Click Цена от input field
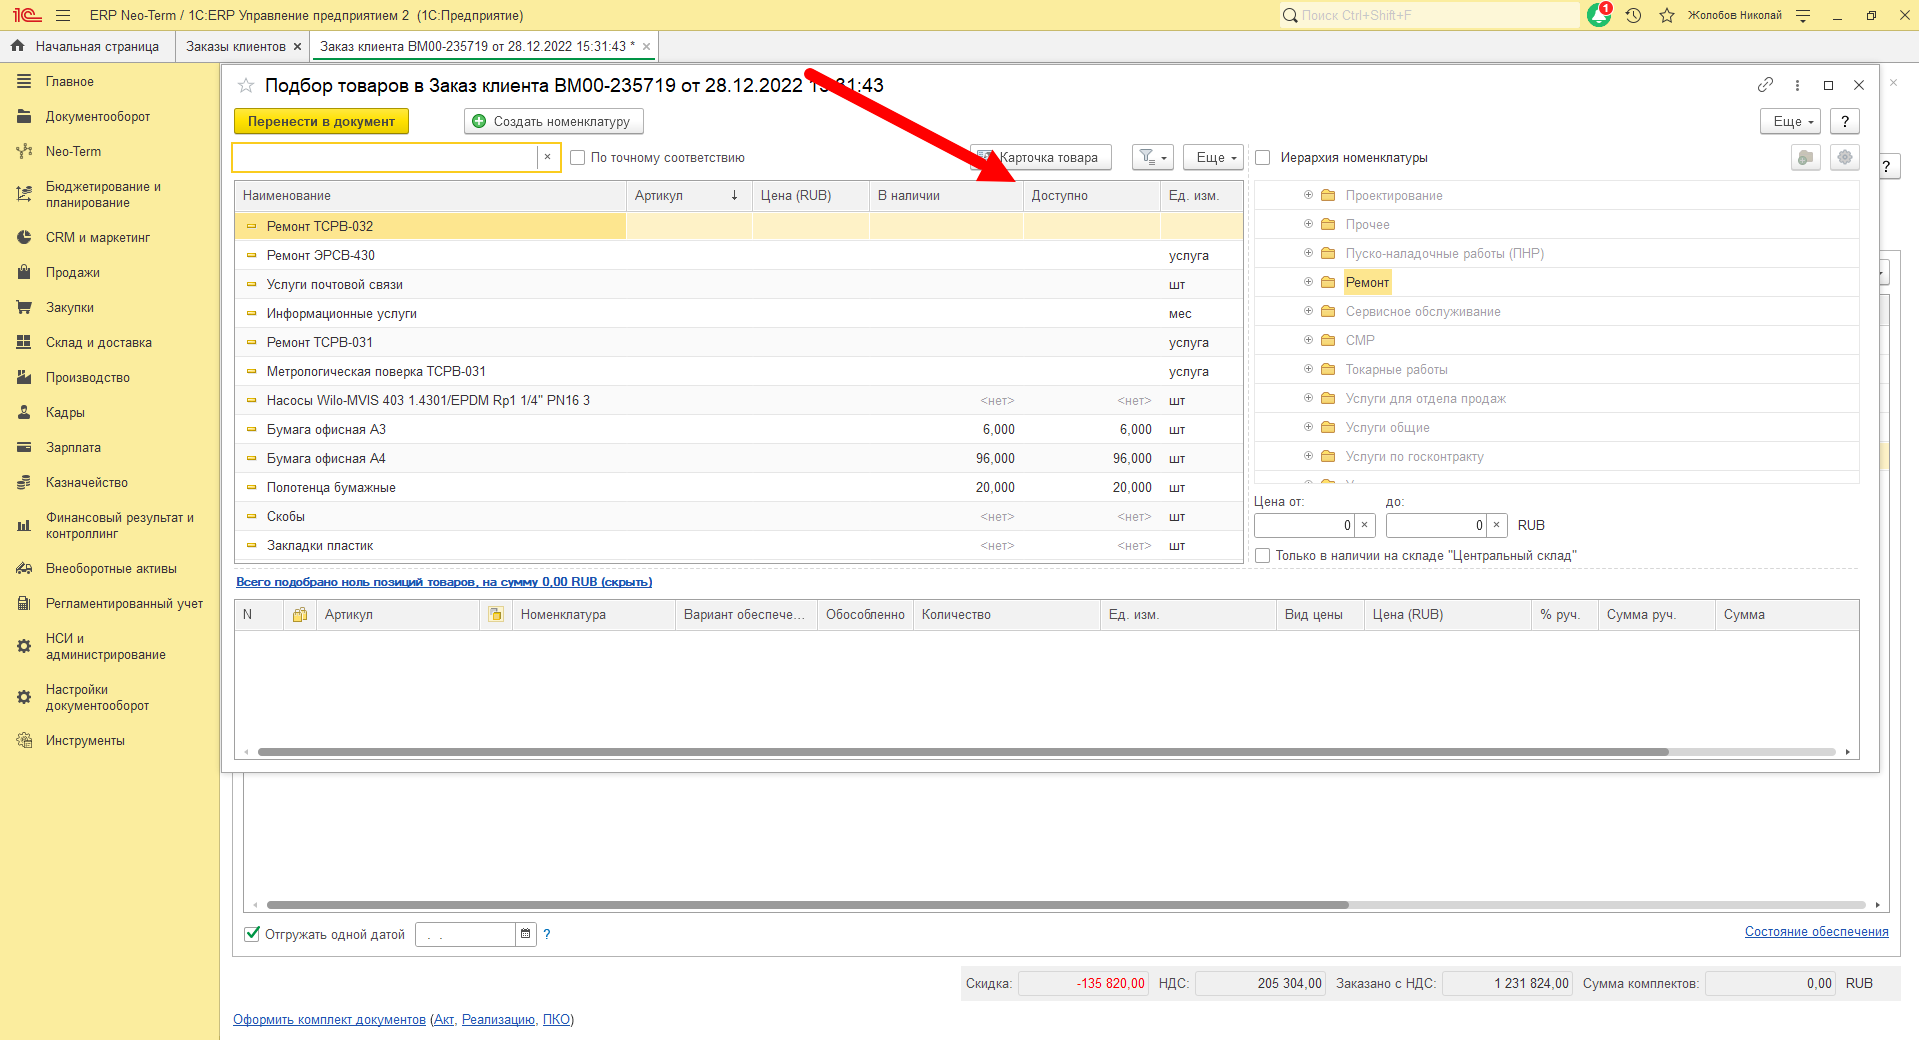Image resolution: width=1919 pixels, height=1040 pixels. click(1305, 525)
